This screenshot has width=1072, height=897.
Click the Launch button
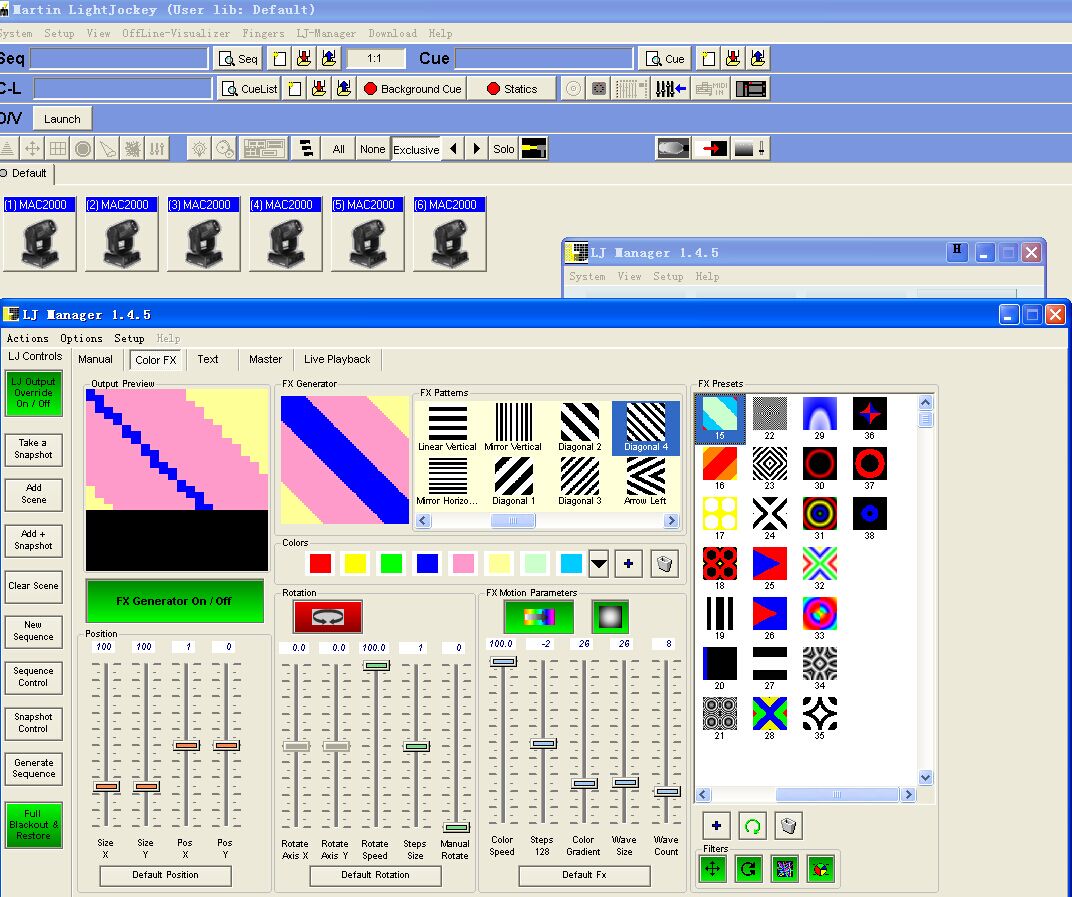click(62, 119)
